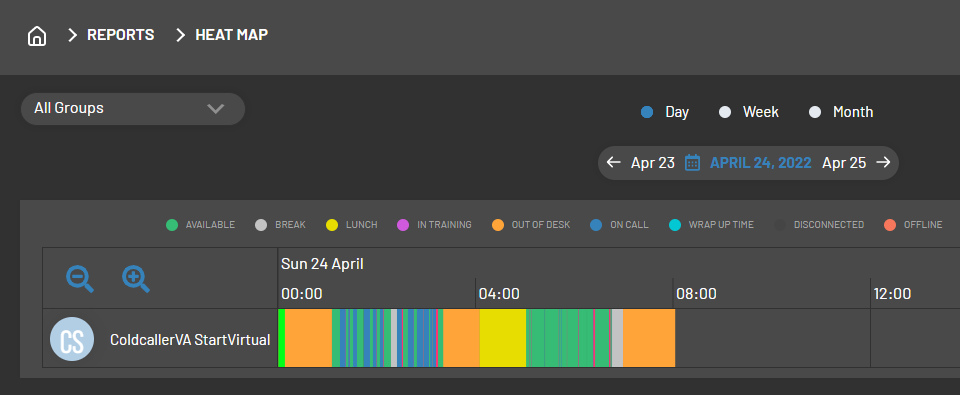Click the Sun 24 April header
The width and height of the screenshot is (960, 395).
(x=322, y=264)
